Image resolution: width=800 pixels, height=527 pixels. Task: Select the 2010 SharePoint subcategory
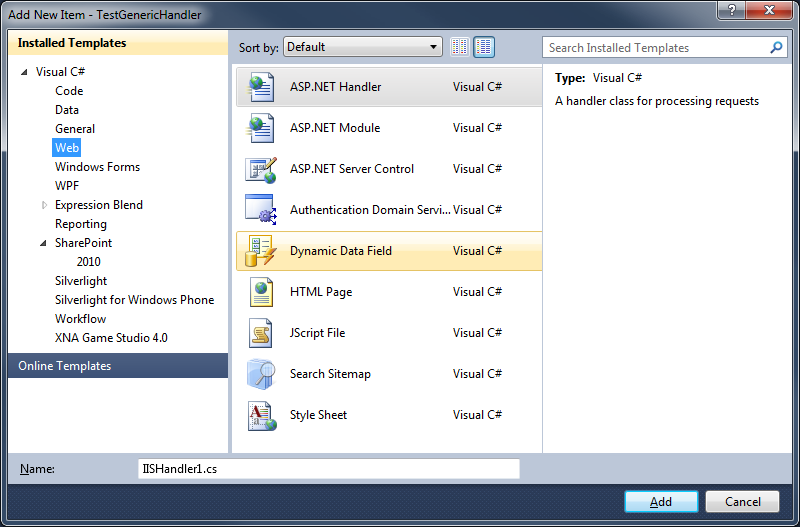[x=88, y=262]
